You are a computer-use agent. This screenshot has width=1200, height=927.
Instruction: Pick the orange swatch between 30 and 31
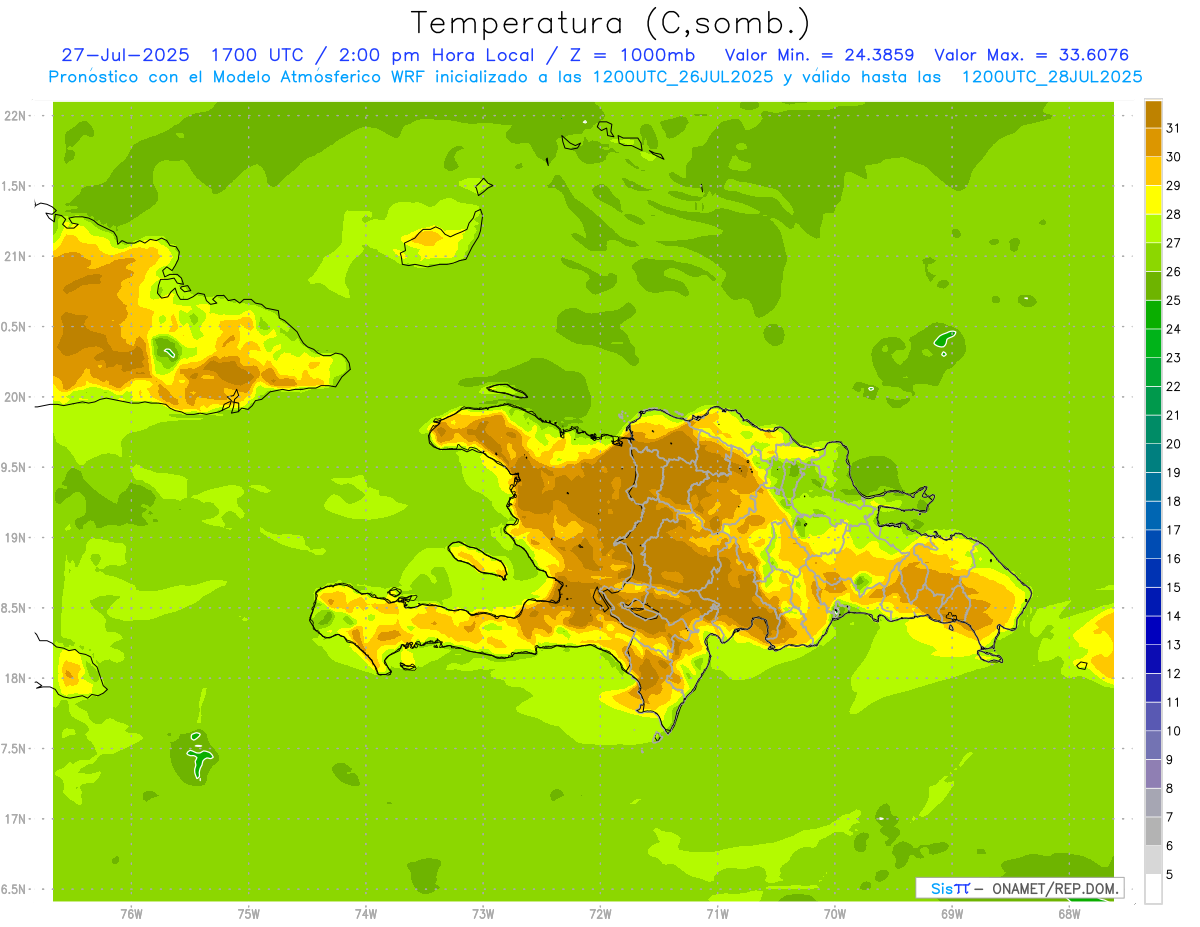click(1153, 143)
